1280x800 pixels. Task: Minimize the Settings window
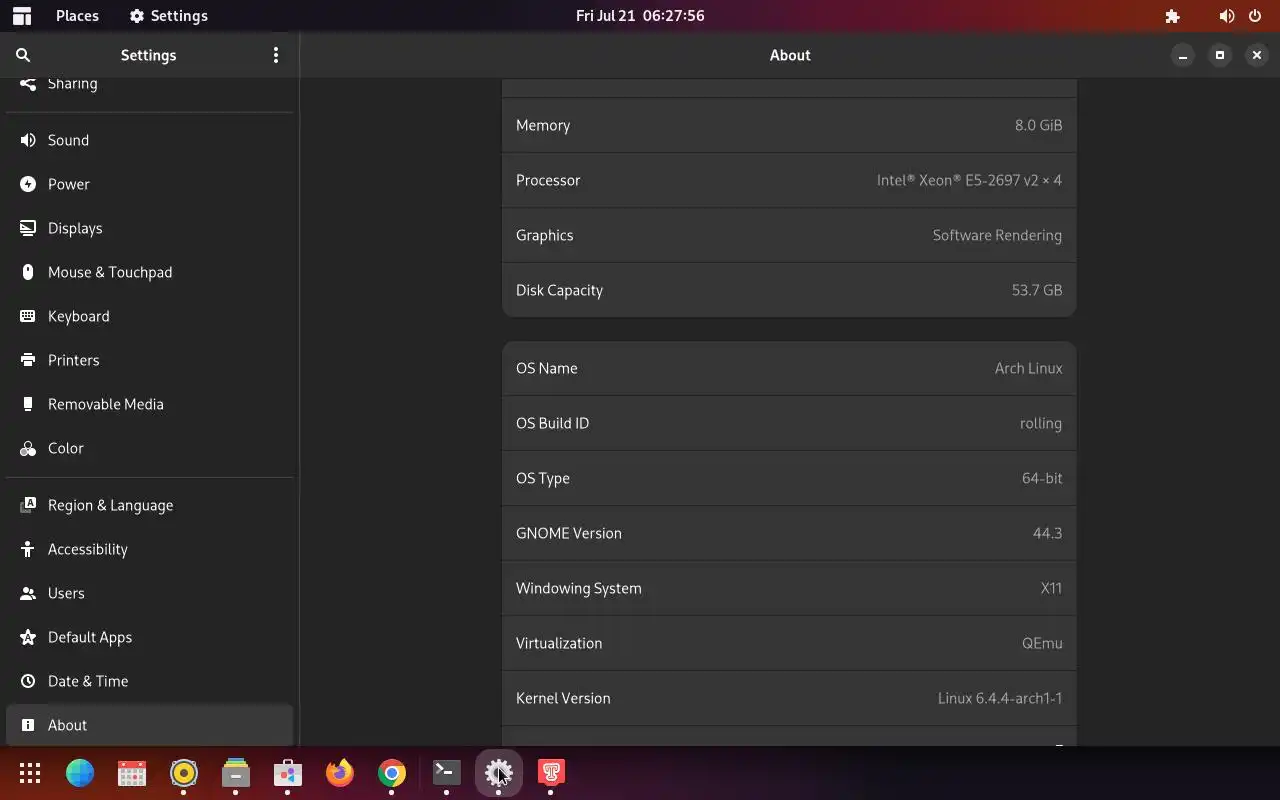1183,56
